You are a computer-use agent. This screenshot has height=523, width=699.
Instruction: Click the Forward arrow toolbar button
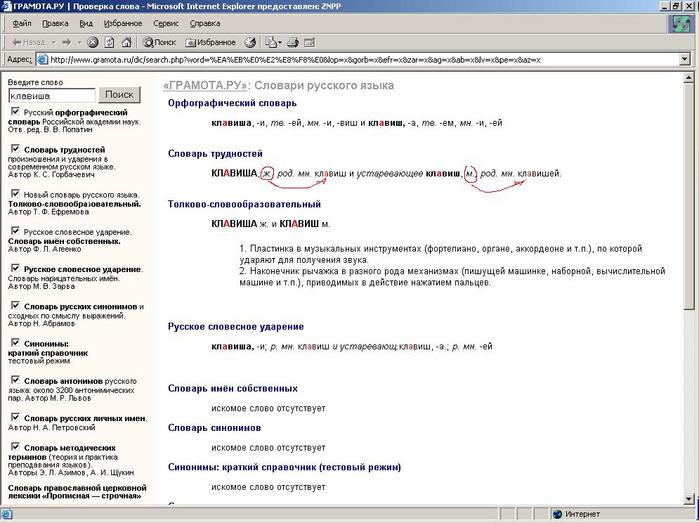point(67,42)
